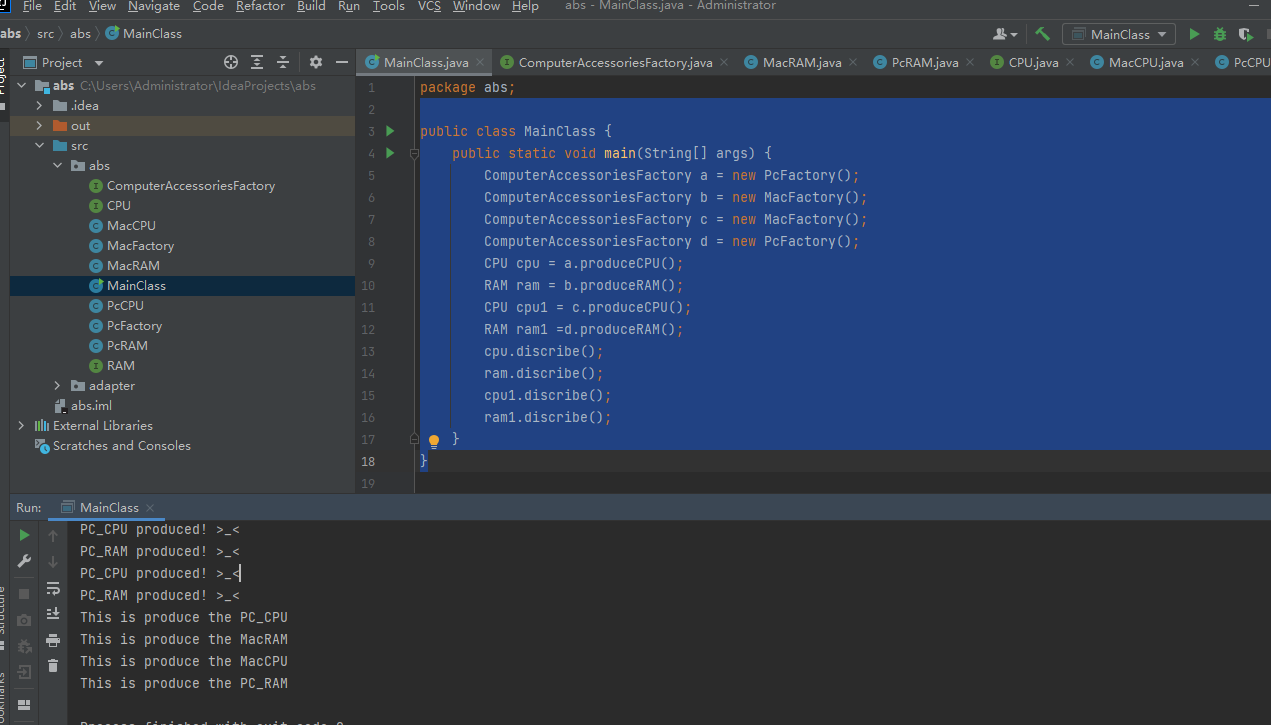The width and height of the screenshot is (1271, 725).
Task: Toggle scroll to end in the Run console
Action: 53,613
